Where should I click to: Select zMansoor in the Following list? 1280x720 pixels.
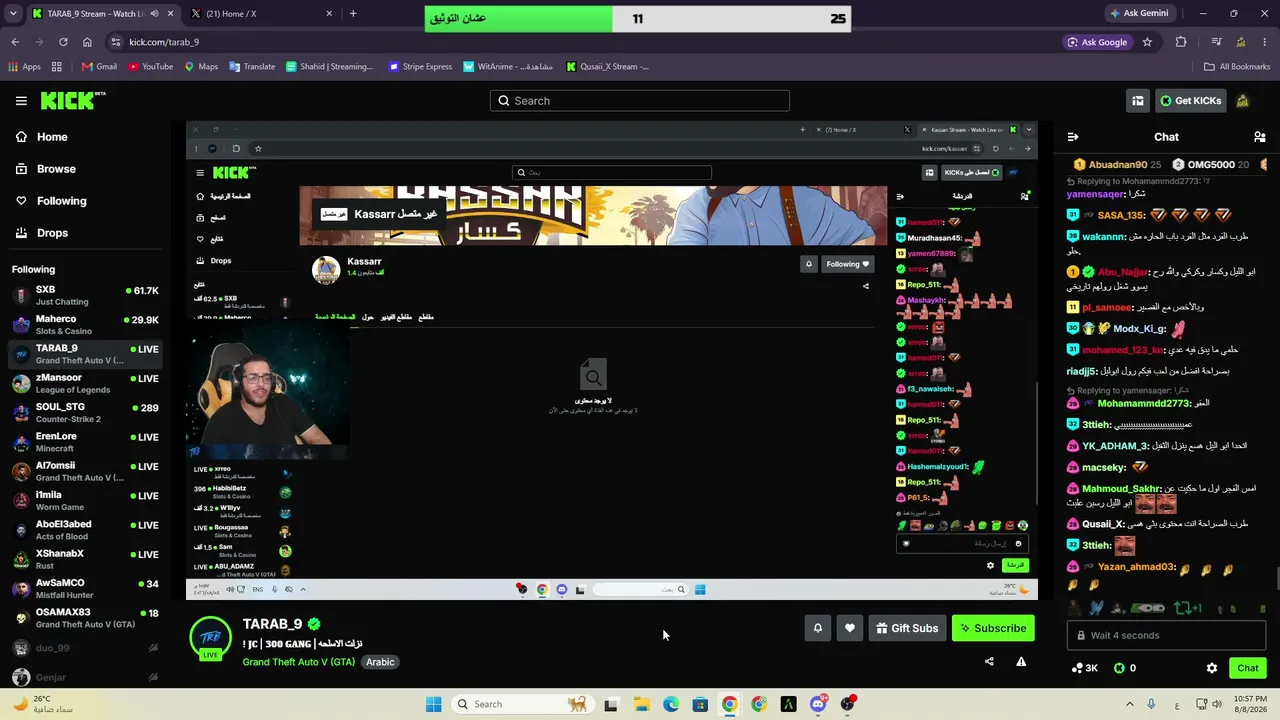point(85,384)
